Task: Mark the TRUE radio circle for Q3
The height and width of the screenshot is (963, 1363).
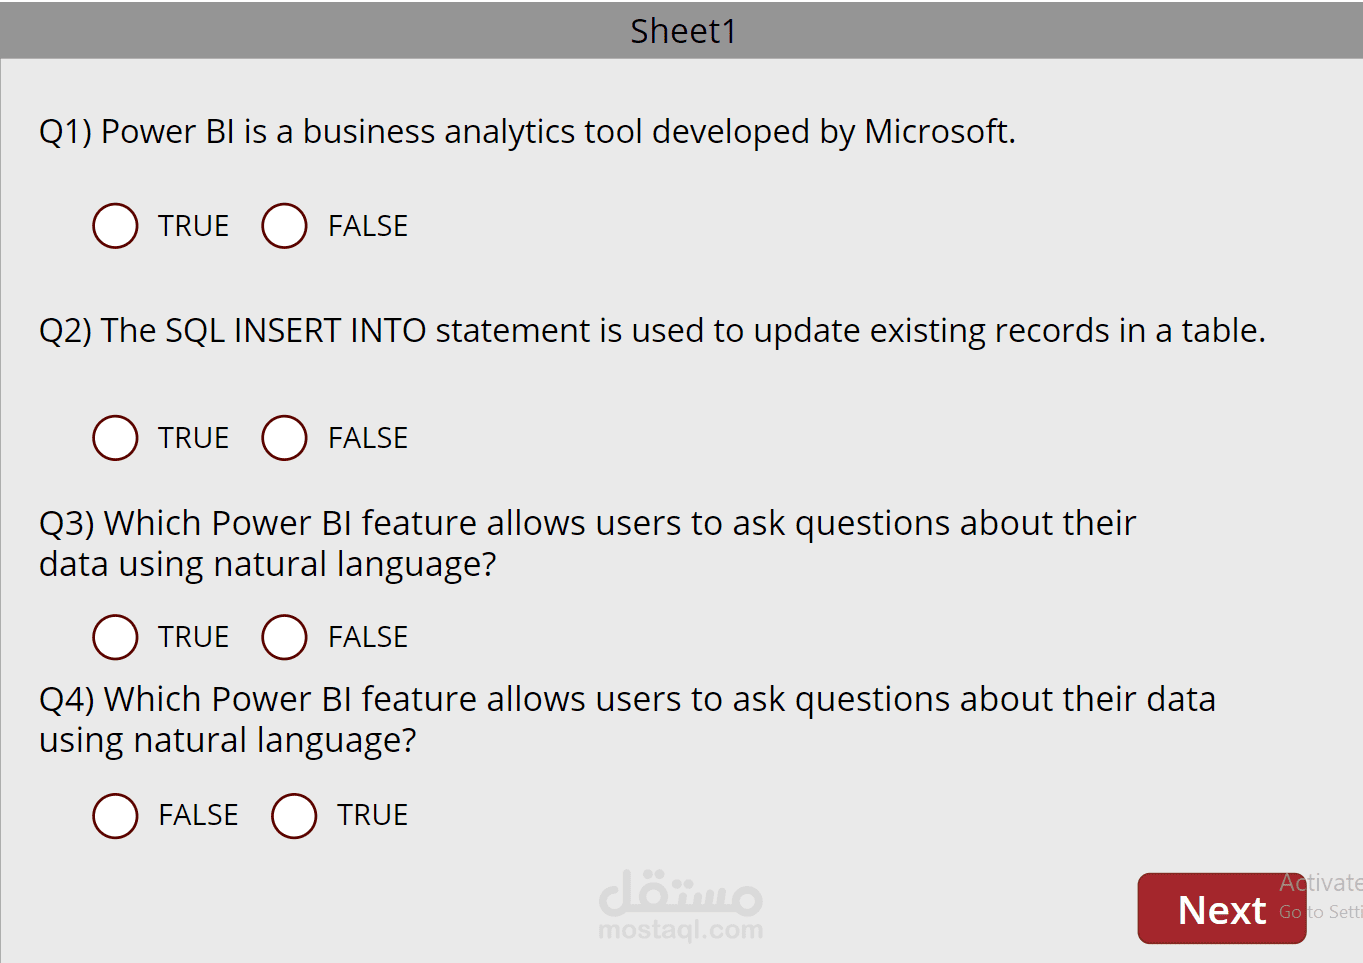Action: click(x=115, y=637)
